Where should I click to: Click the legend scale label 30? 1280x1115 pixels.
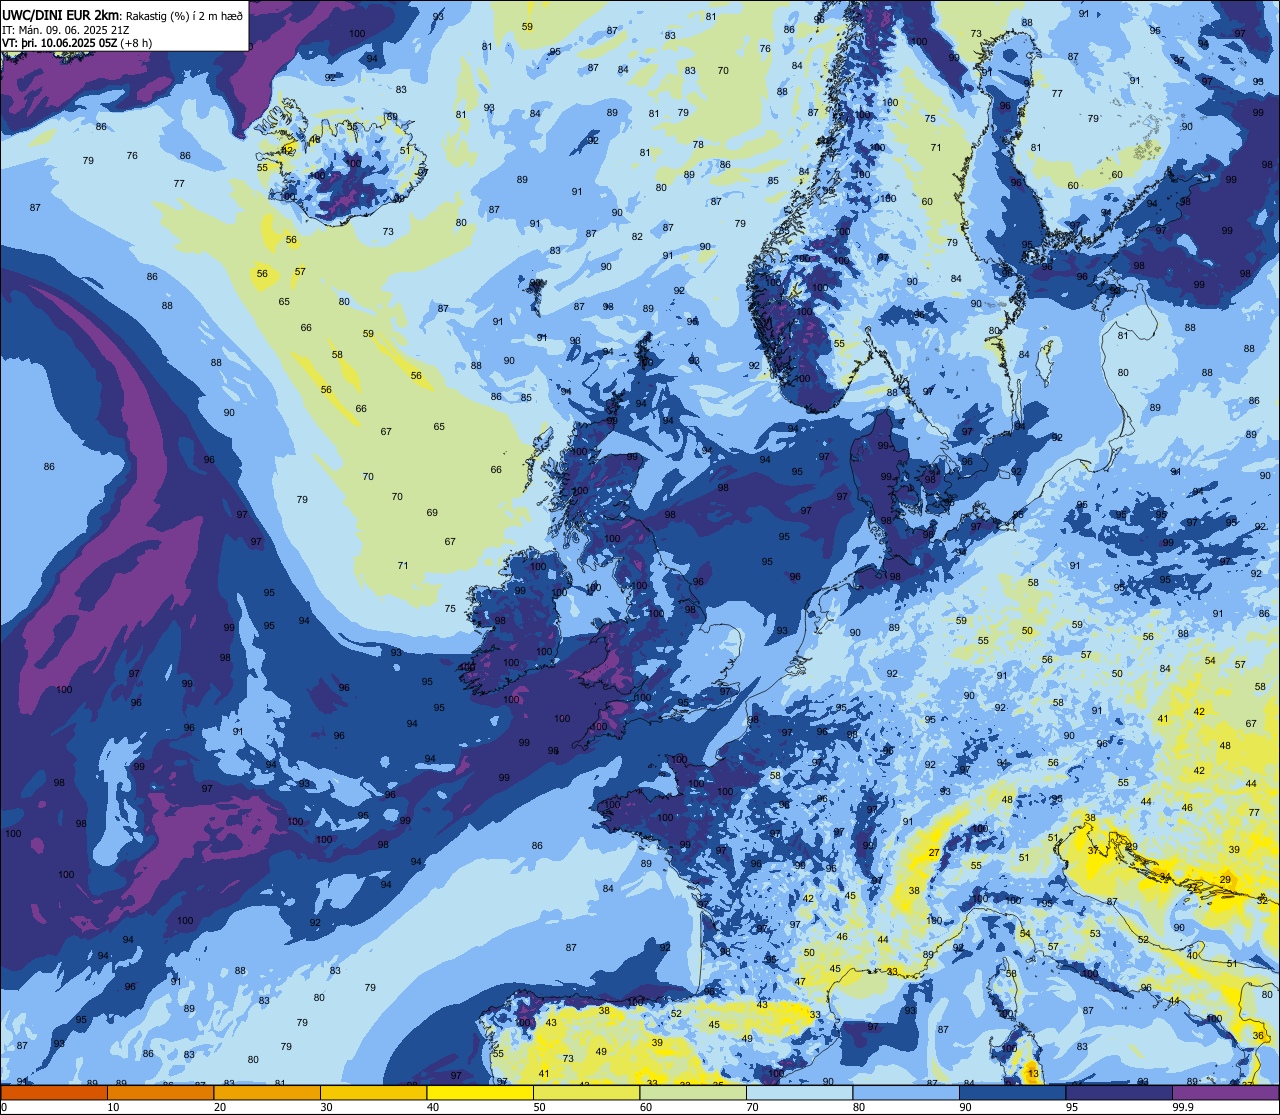[326, 1107]
